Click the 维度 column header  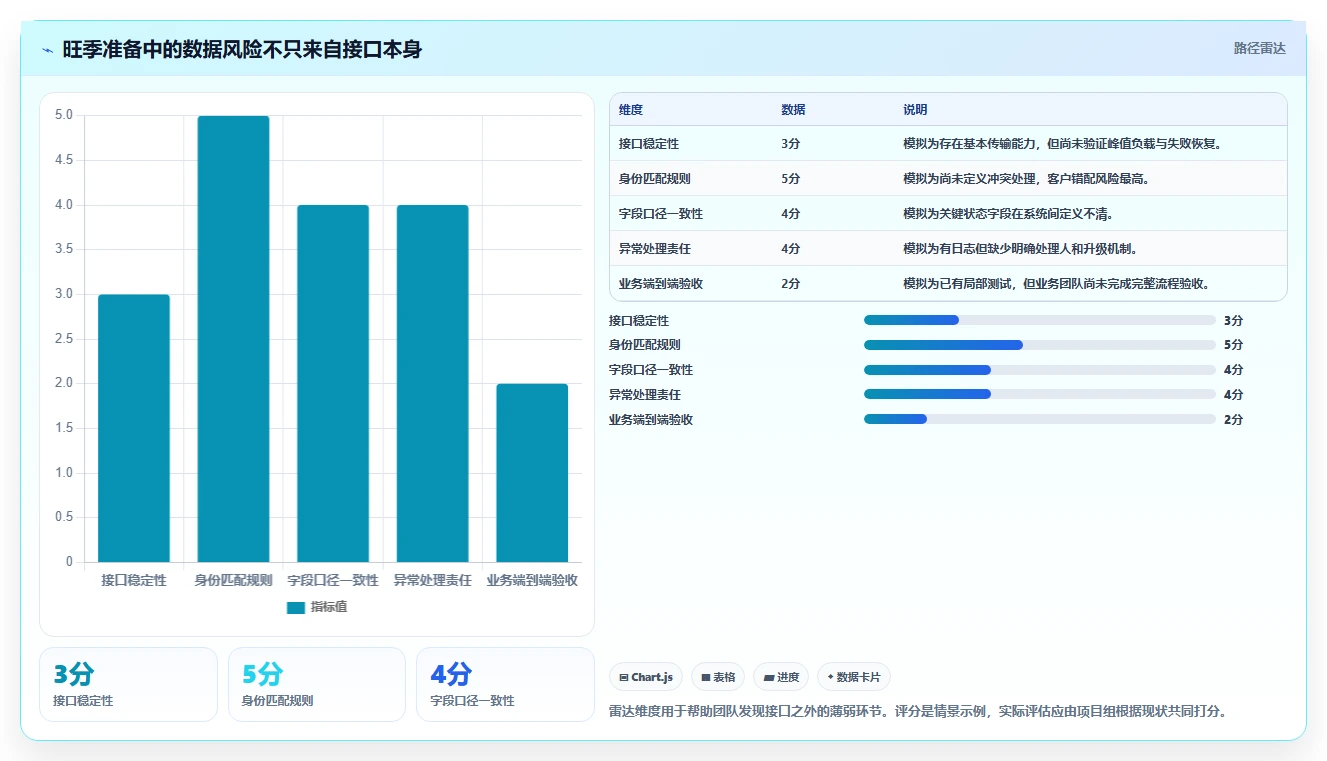click(631, 110)
